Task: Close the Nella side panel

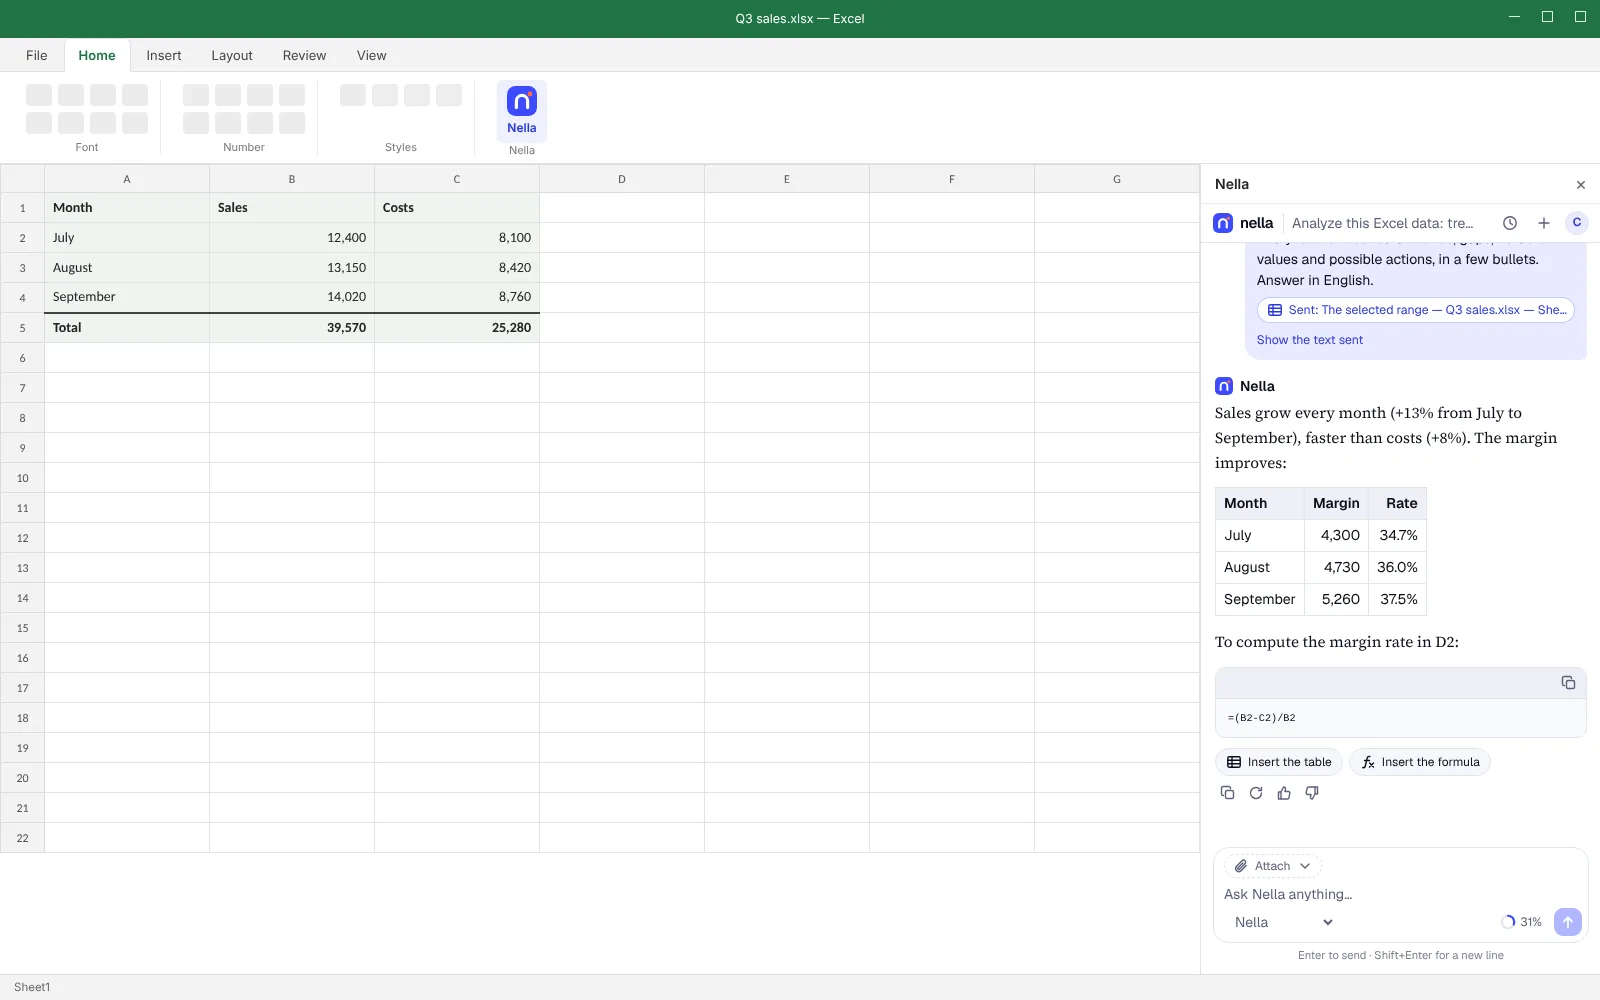Action: [1581, 185]
